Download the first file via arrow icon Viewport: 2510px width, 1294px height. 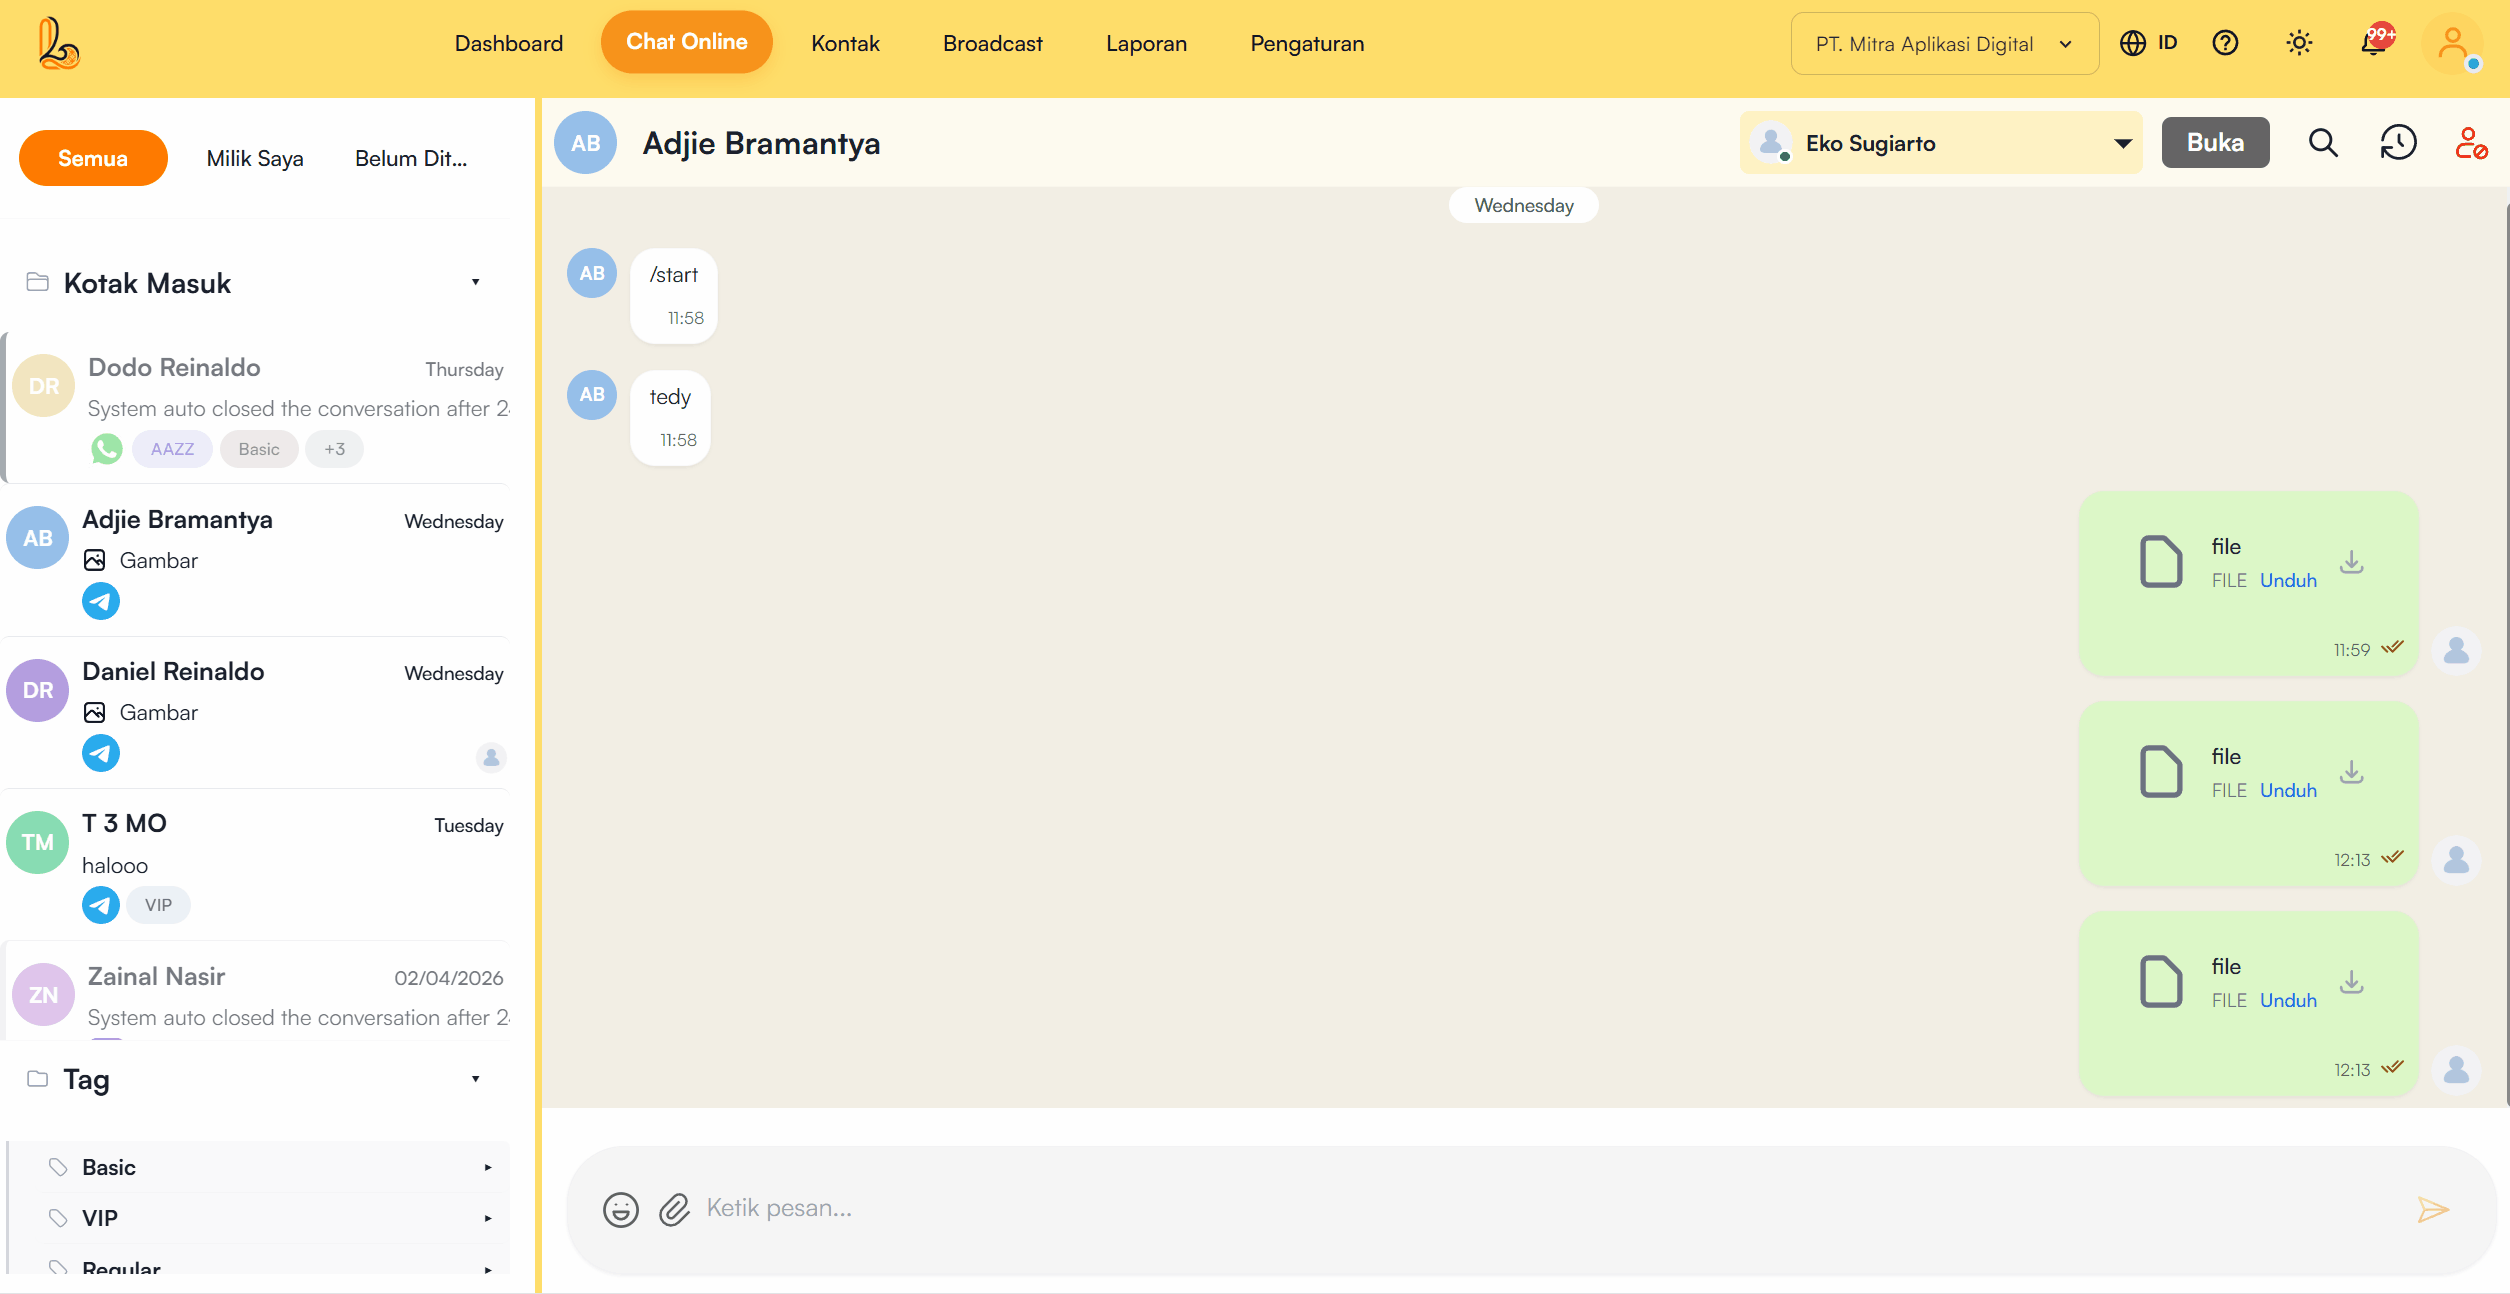pos(2352,562)
